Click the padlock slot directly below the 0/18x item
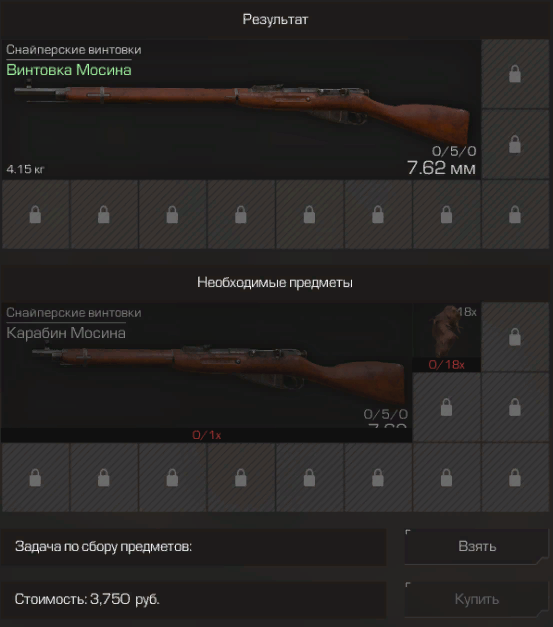 [446, 407]
